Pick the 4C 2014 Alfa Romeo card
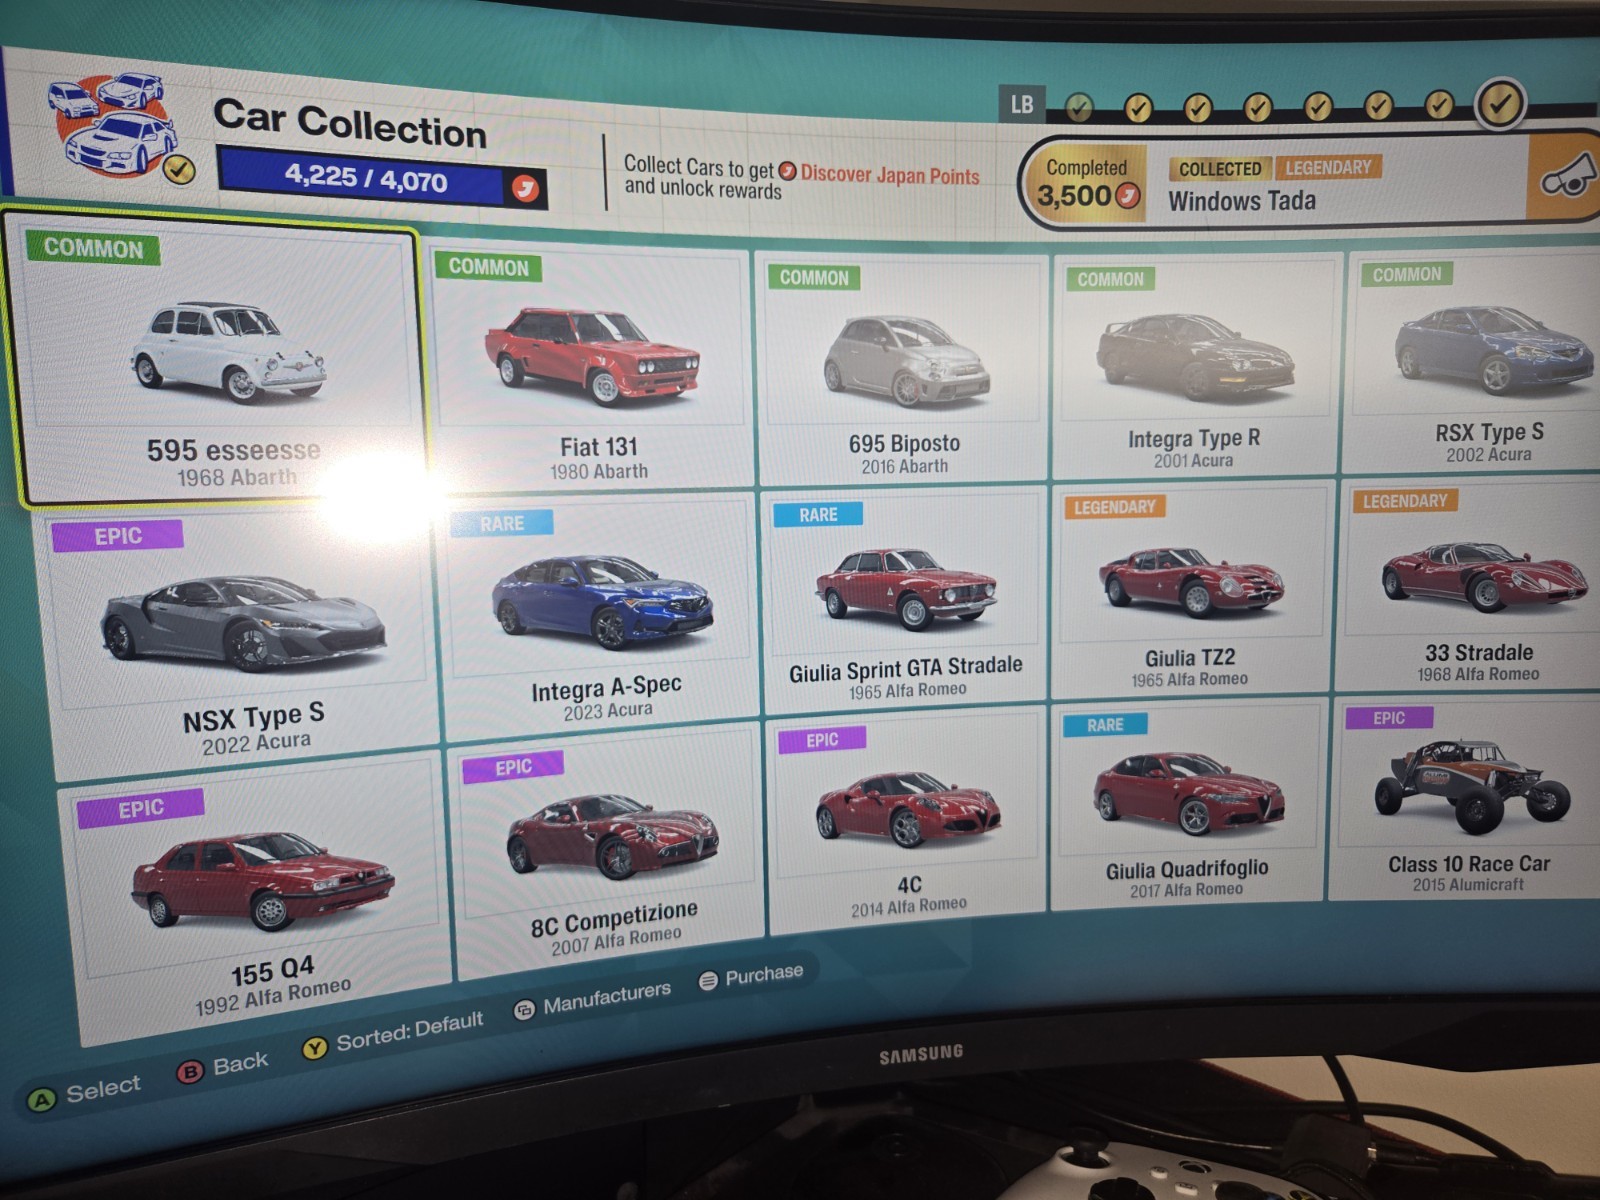 pos(906,822)
